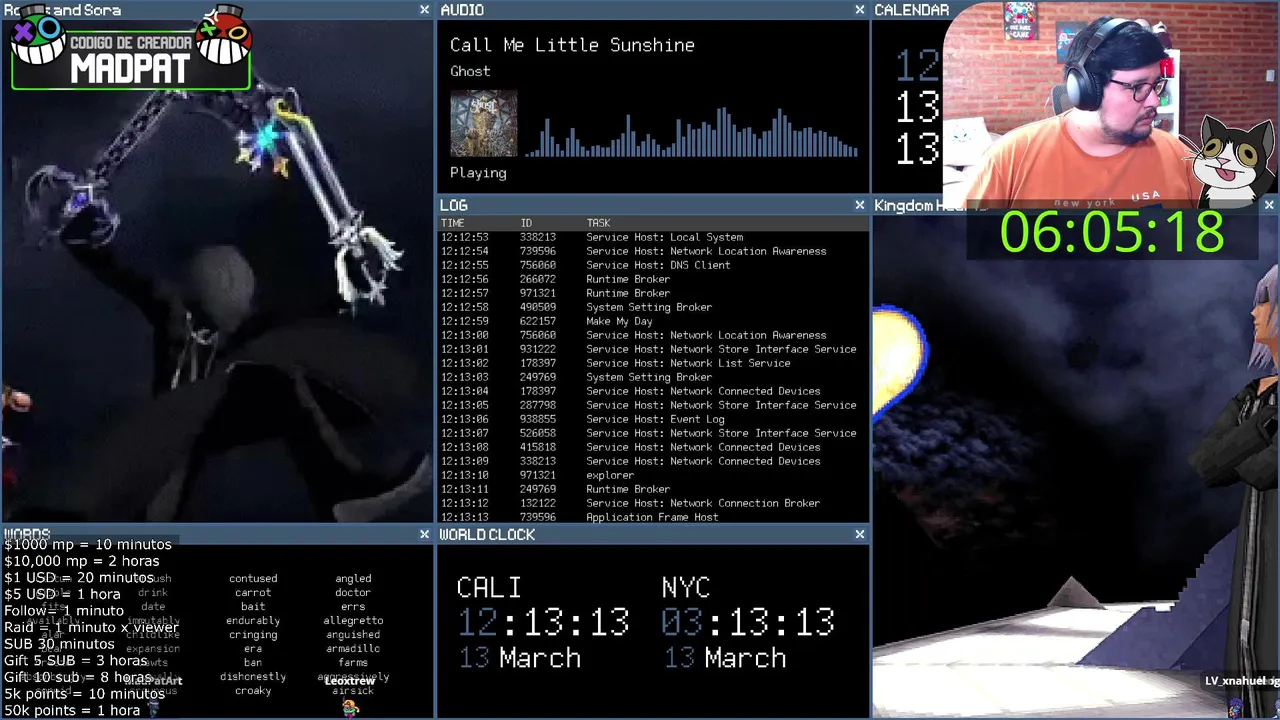Click the Raid = 1 minuto x viewer line
This screenshot has width=1280, height=720.
pos(91,627)
